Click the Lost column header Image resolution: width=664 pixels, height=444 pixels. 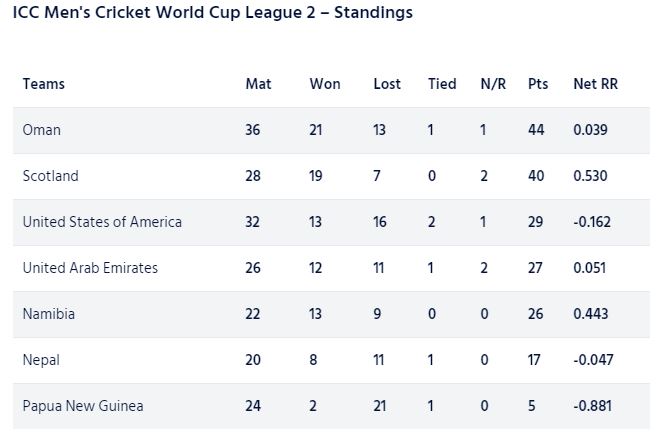pos(387,84)
